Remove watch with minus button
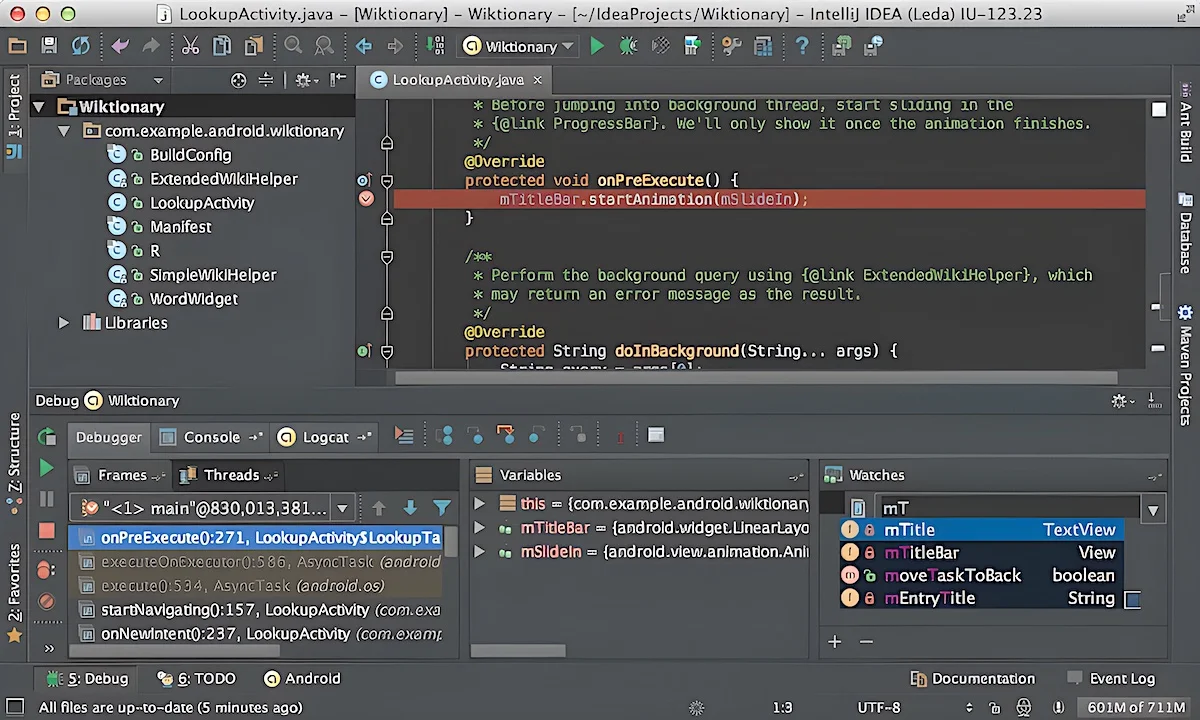1200x720 pixels. click(x=866, y=641)
